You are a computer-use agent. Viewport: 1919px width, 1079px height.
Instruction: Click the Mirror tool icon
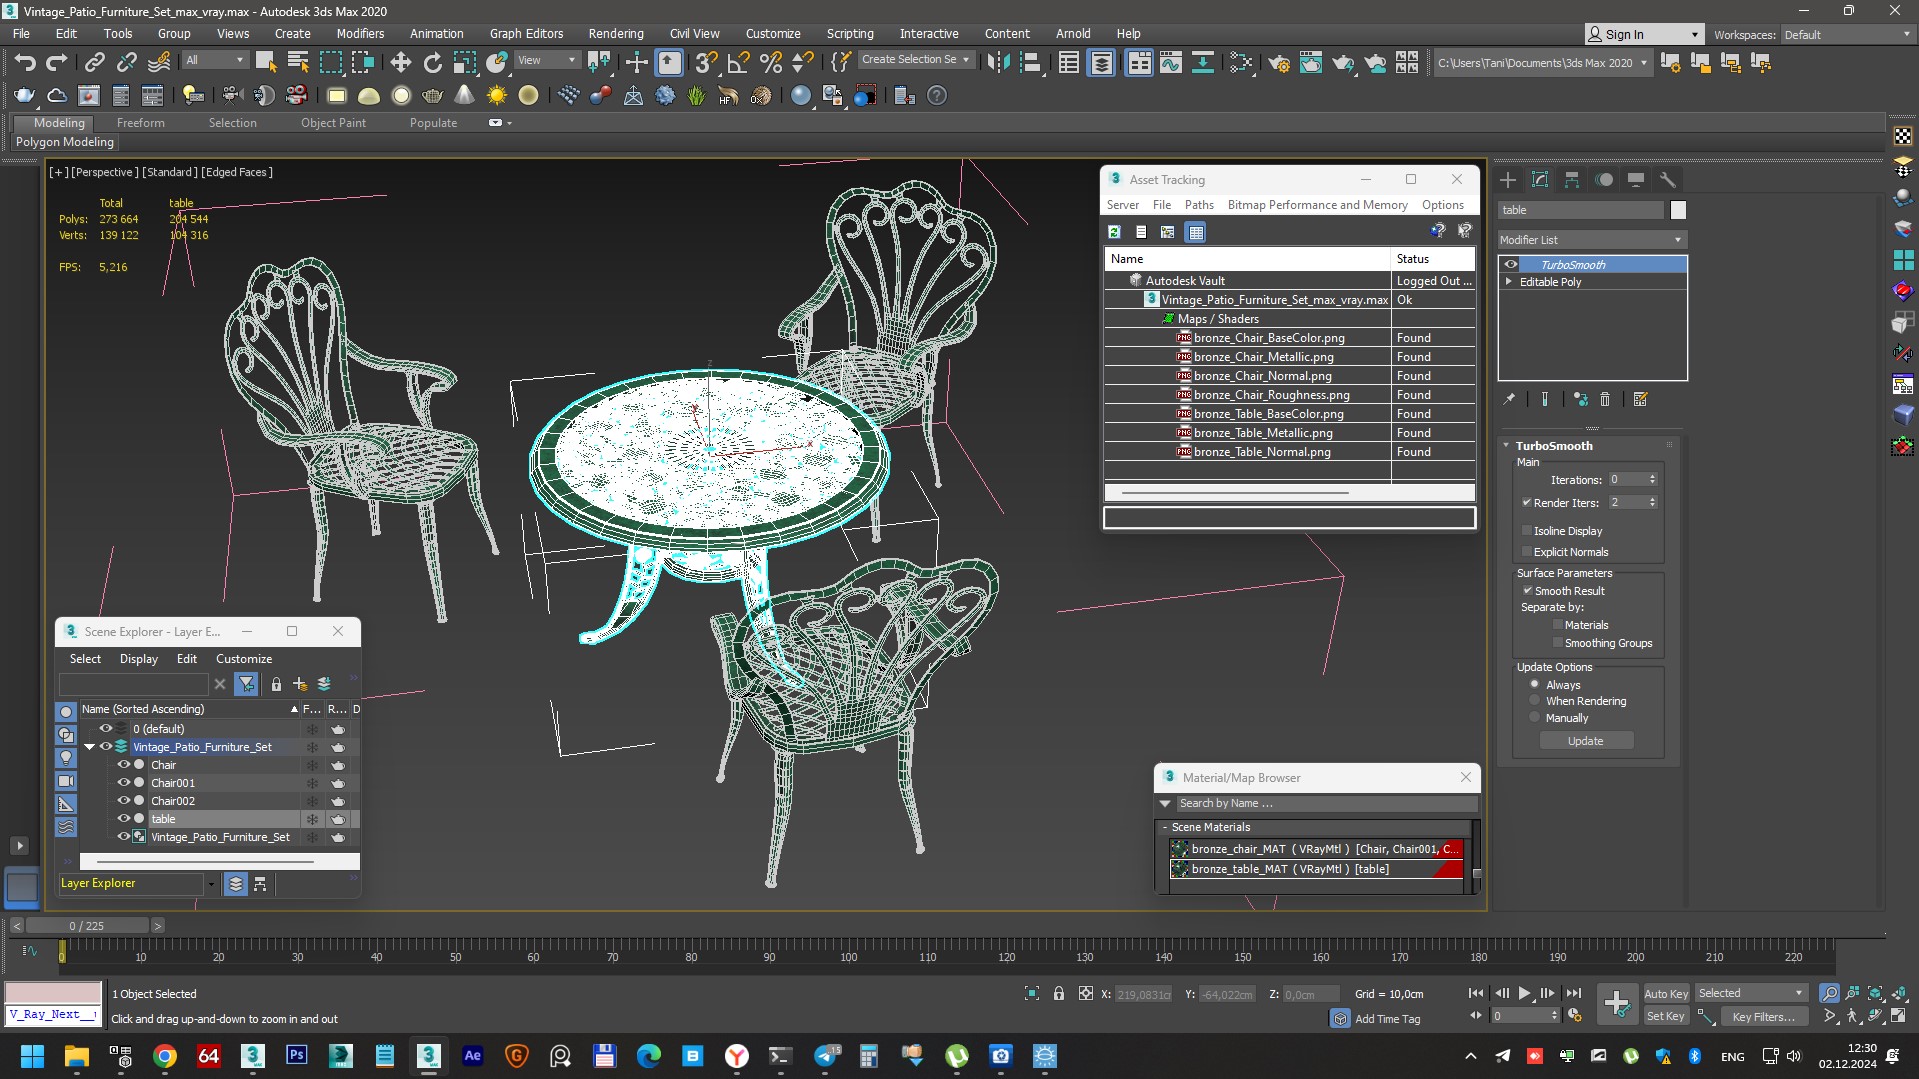[998, 63]
